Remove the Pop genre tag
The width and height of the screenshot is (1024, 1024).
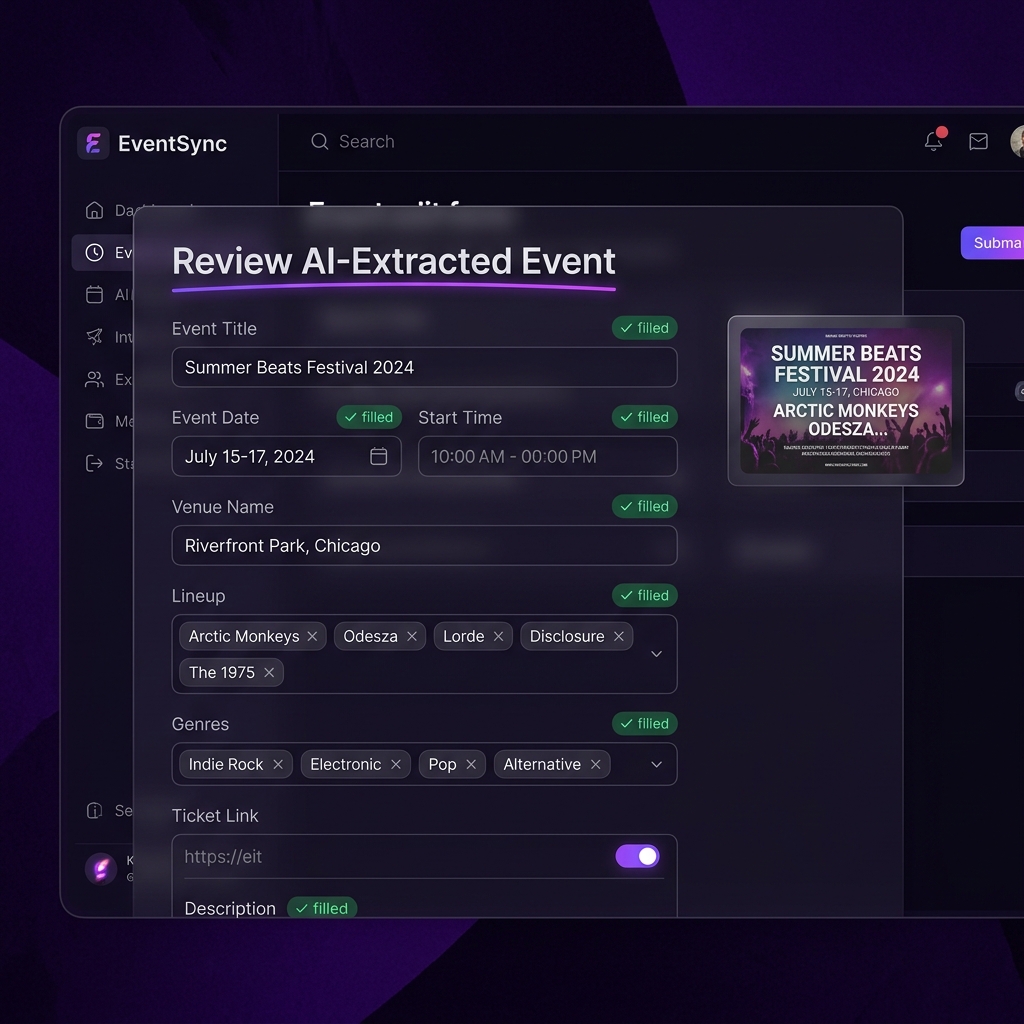point(471,764)
